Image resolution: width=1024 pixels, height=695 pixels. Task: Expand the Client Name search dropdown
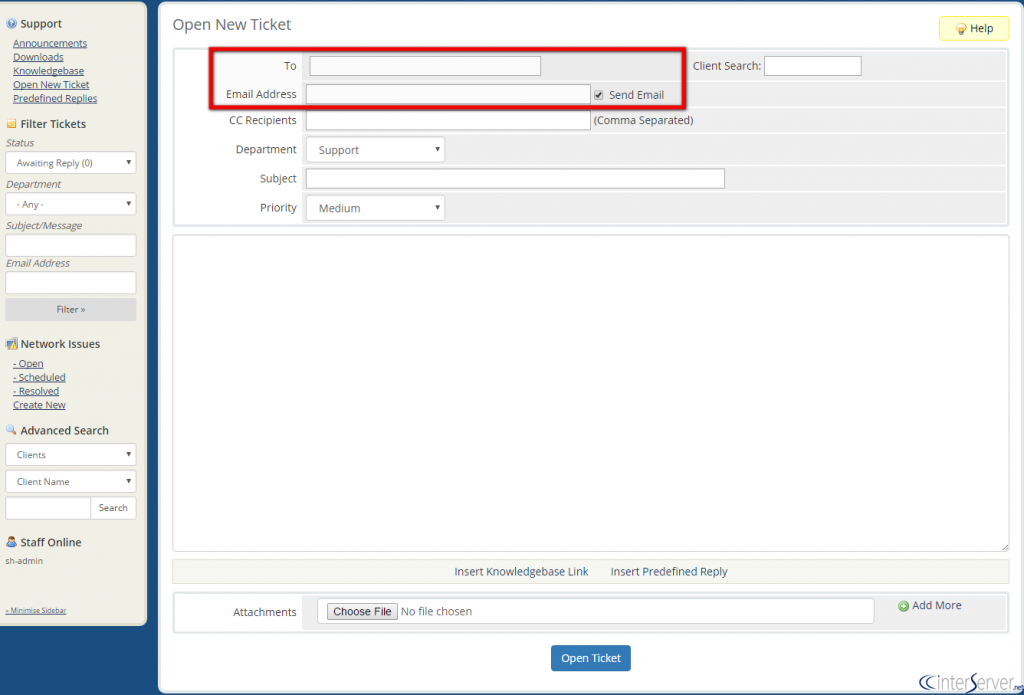[x=71, y=481]
